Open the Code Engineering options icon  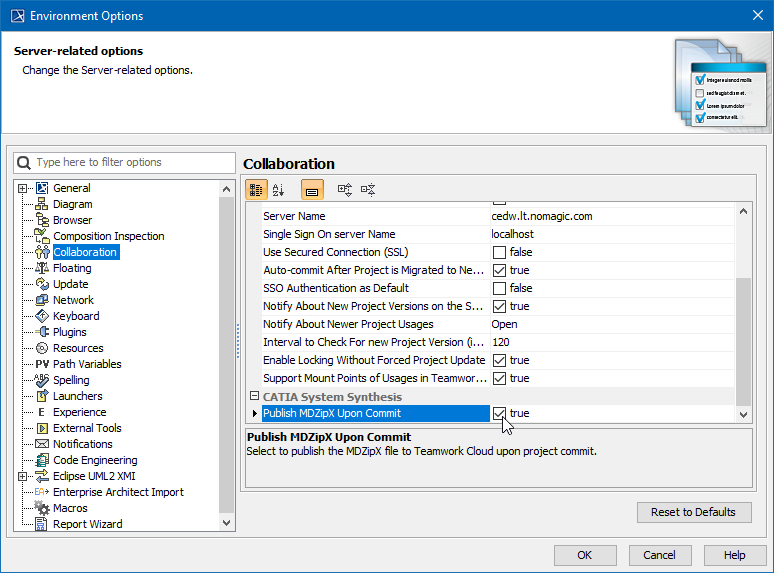[42, 460]
